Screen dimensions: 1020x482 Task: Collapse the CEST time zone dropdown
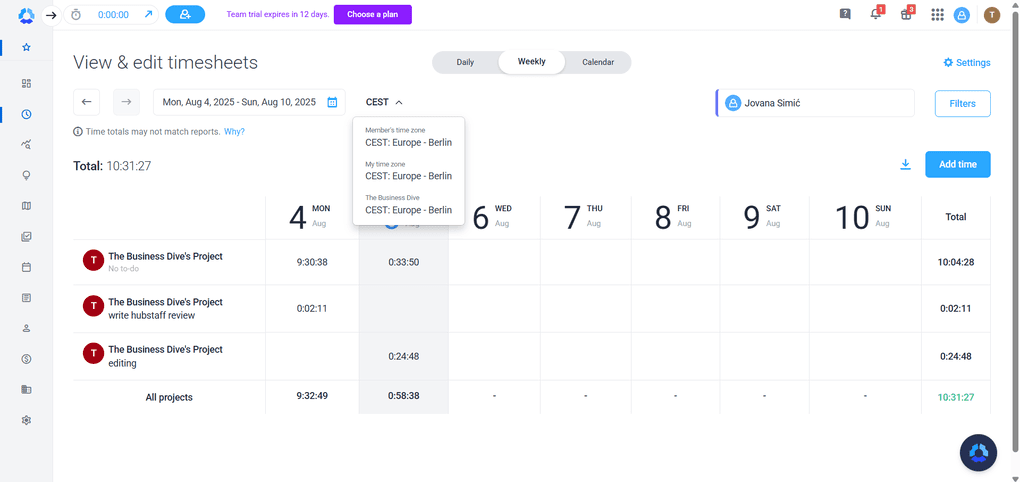tap(384, 102)
